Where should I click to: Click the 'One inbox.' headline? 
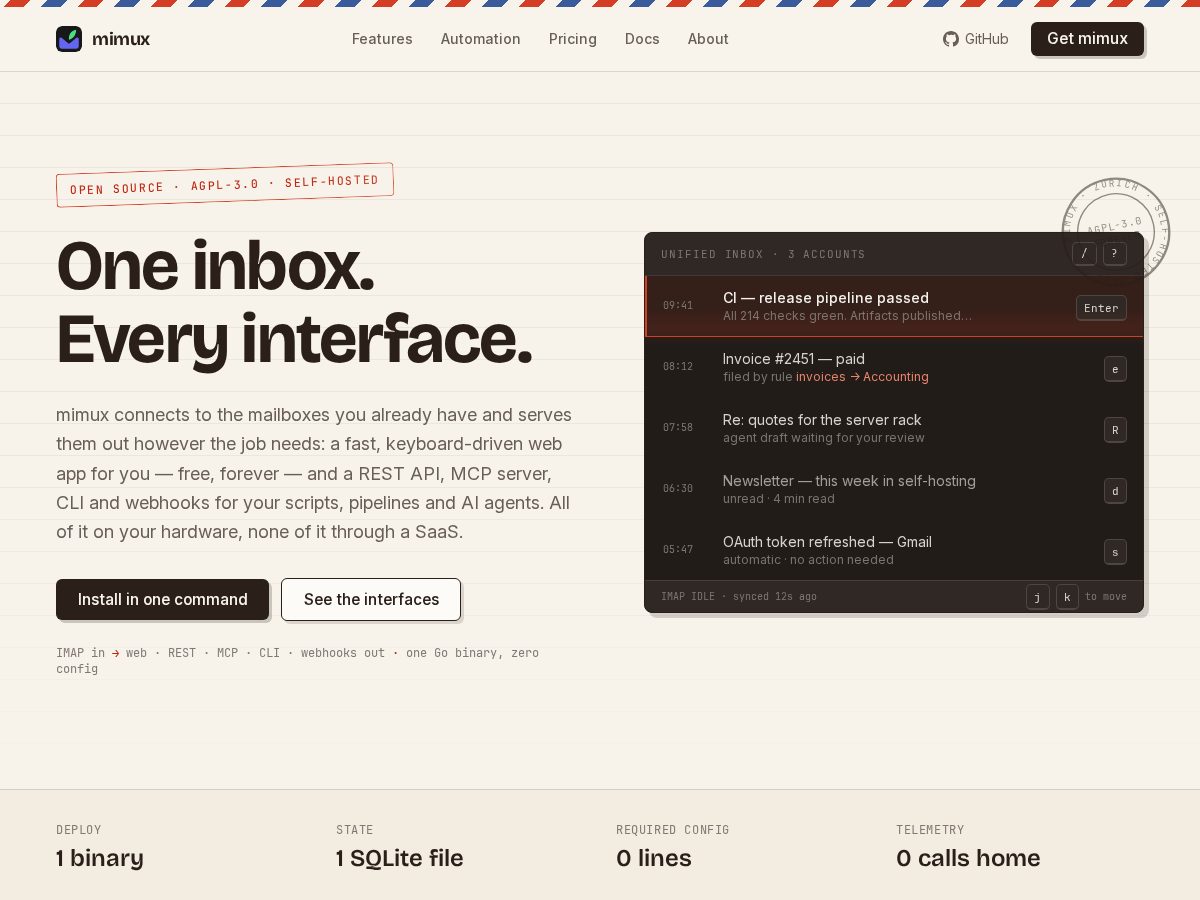click(x=215, y=266)
